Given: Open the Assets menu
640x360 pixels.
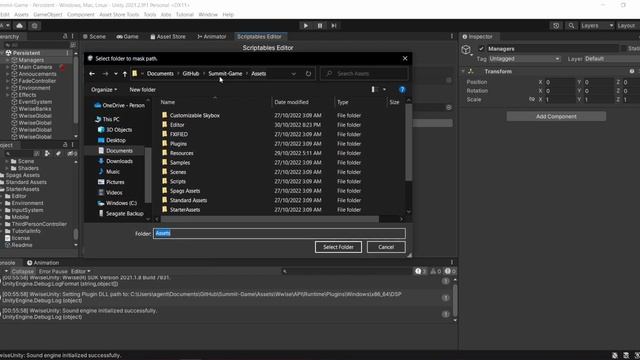Looking at the screenshot, I should 21,15.
